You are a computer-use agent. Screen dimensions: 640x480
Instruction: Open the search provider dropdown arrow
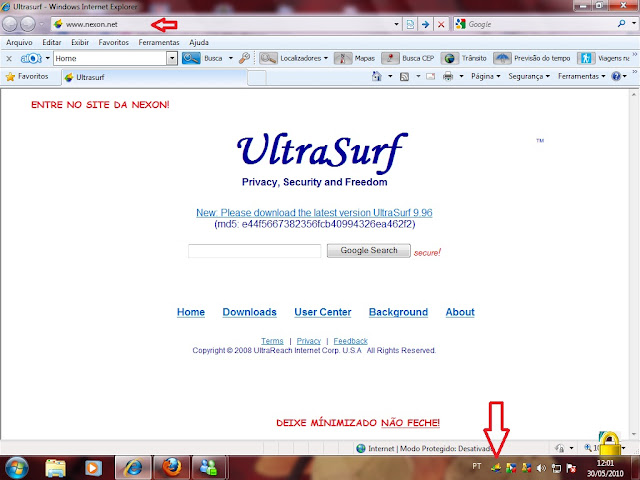coord(633,24)
